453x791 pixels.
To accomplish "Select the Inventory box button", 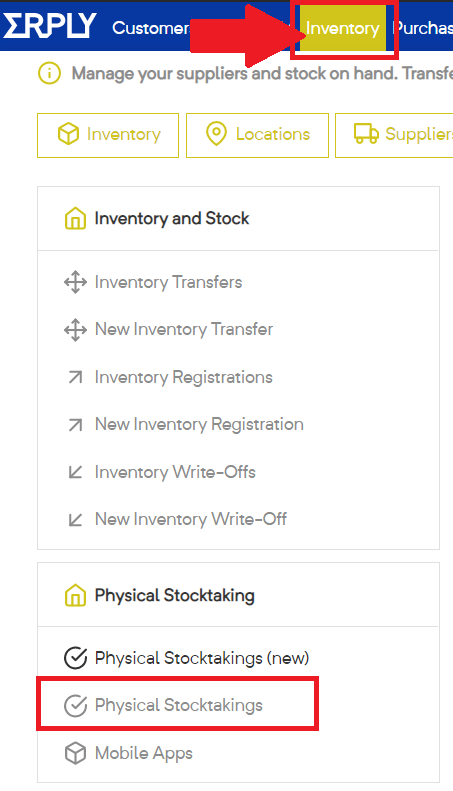I will coord(108,135).
